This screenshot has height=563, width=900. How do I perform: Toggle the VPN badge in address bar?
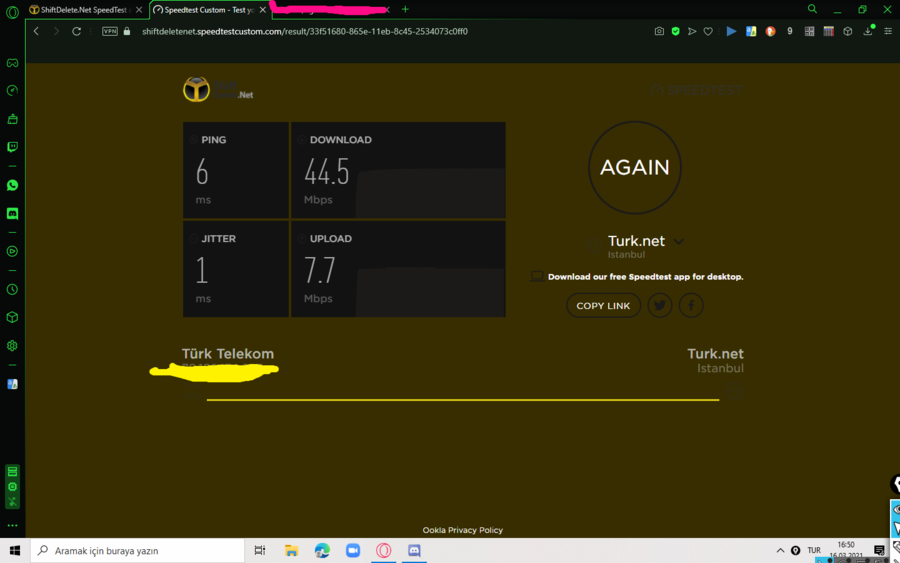pos(110,32)
